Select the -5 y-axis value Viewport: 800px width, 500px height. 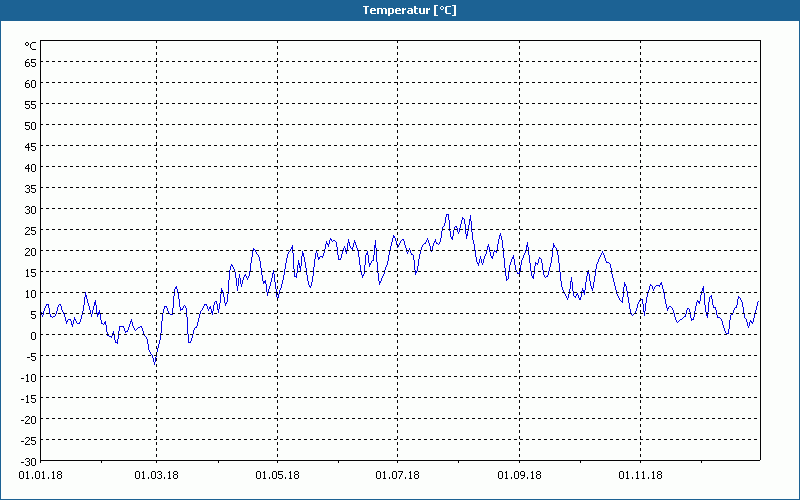32,357
